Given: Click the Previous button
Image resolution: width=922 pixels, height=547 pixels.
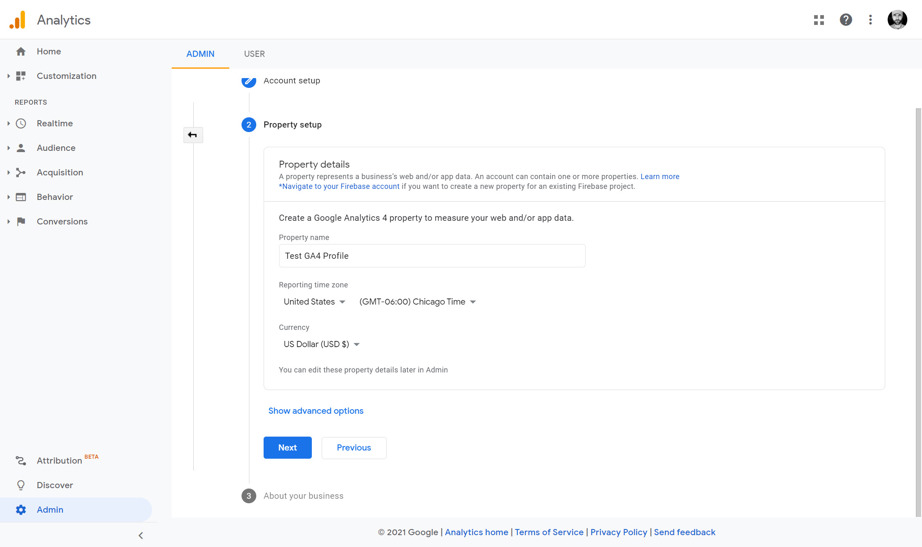Looking at the screenshot, I should coord(353,448).
